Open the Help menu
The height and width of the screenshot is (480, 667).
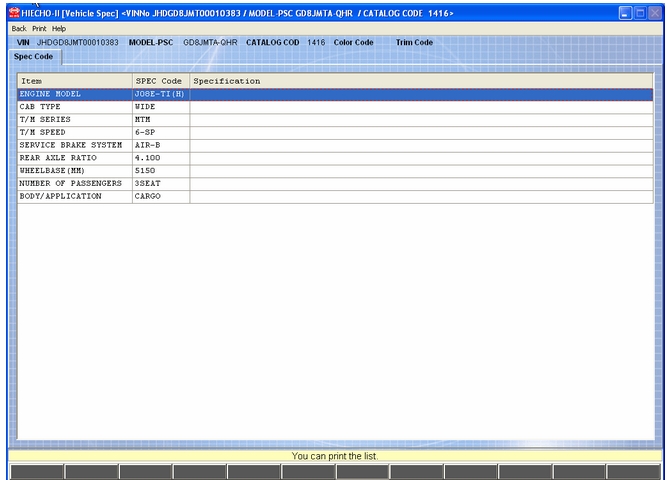point(59,28)
